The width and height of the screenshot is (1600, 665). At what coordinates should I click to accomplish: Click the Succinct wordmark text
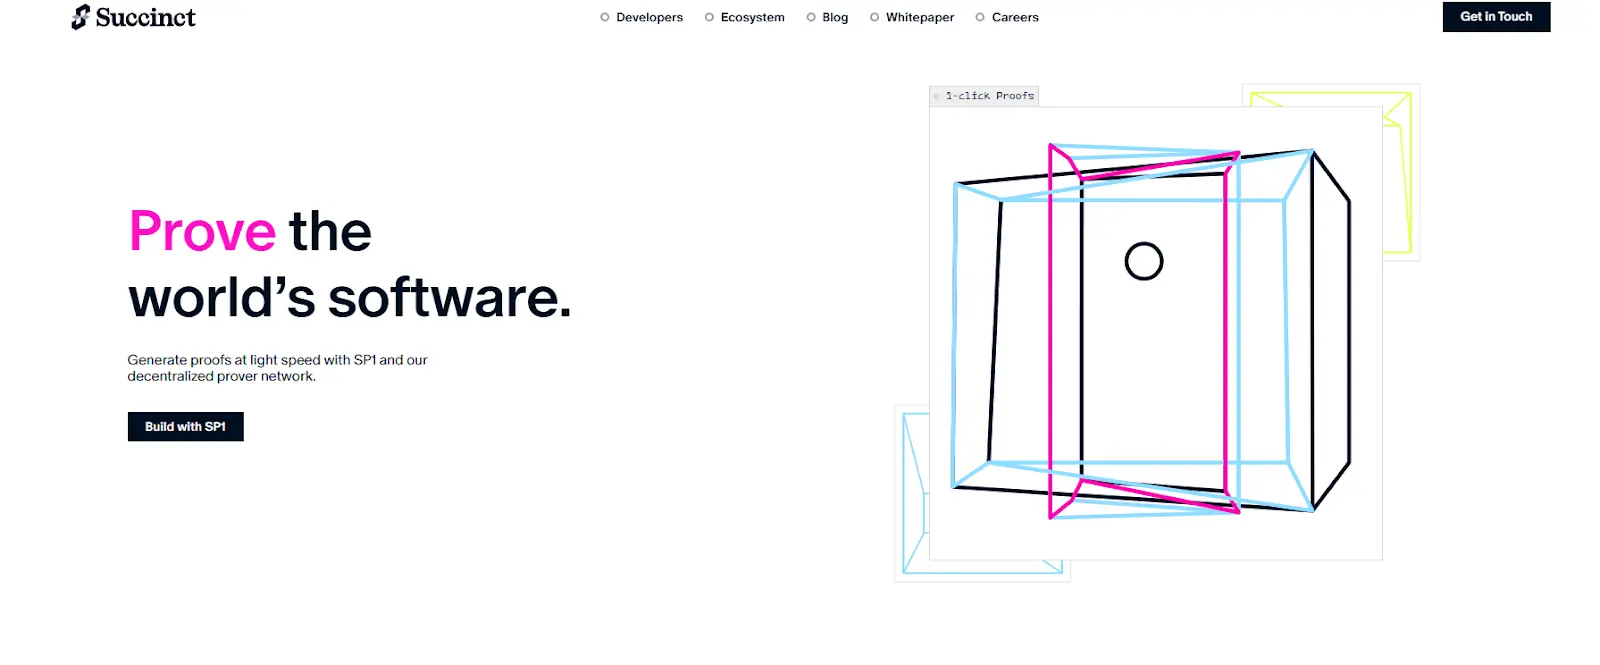click(x=145, y=17)
